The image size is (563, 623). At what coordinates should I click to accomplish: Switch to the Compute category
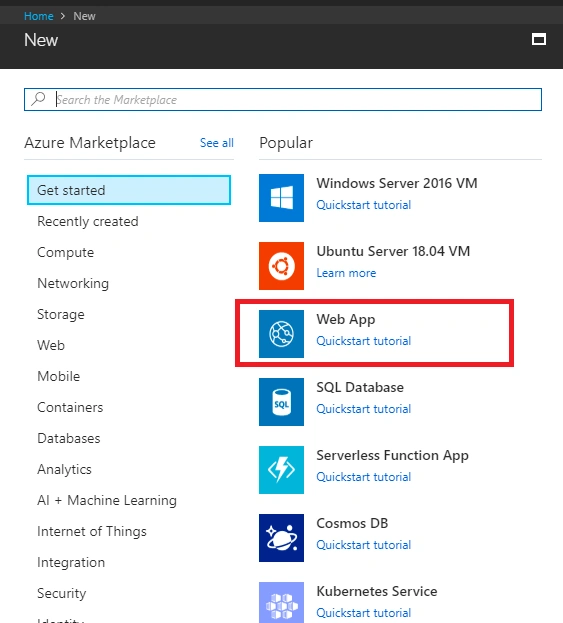tap(66, 252)
